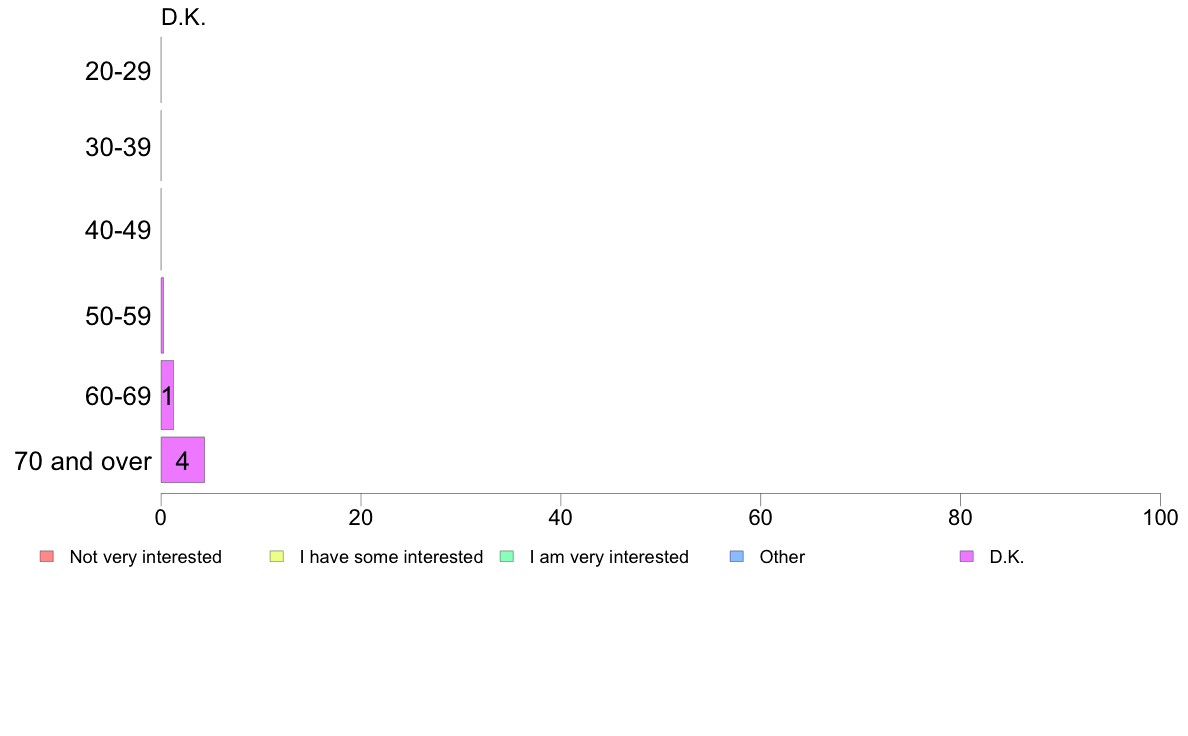
Task: Click the 60-69 bar labeled 1
Action: (167, 395)
